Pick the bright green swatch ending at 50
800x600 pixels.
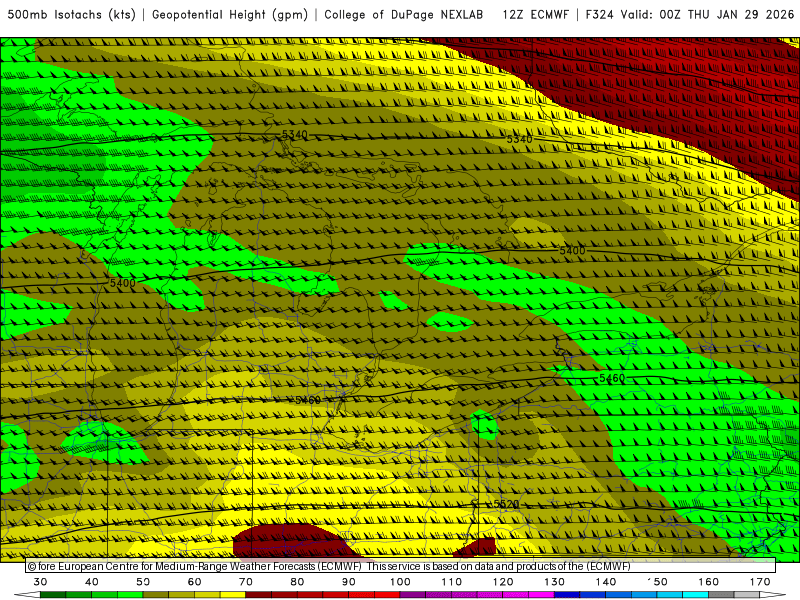[x=130, y=595]
